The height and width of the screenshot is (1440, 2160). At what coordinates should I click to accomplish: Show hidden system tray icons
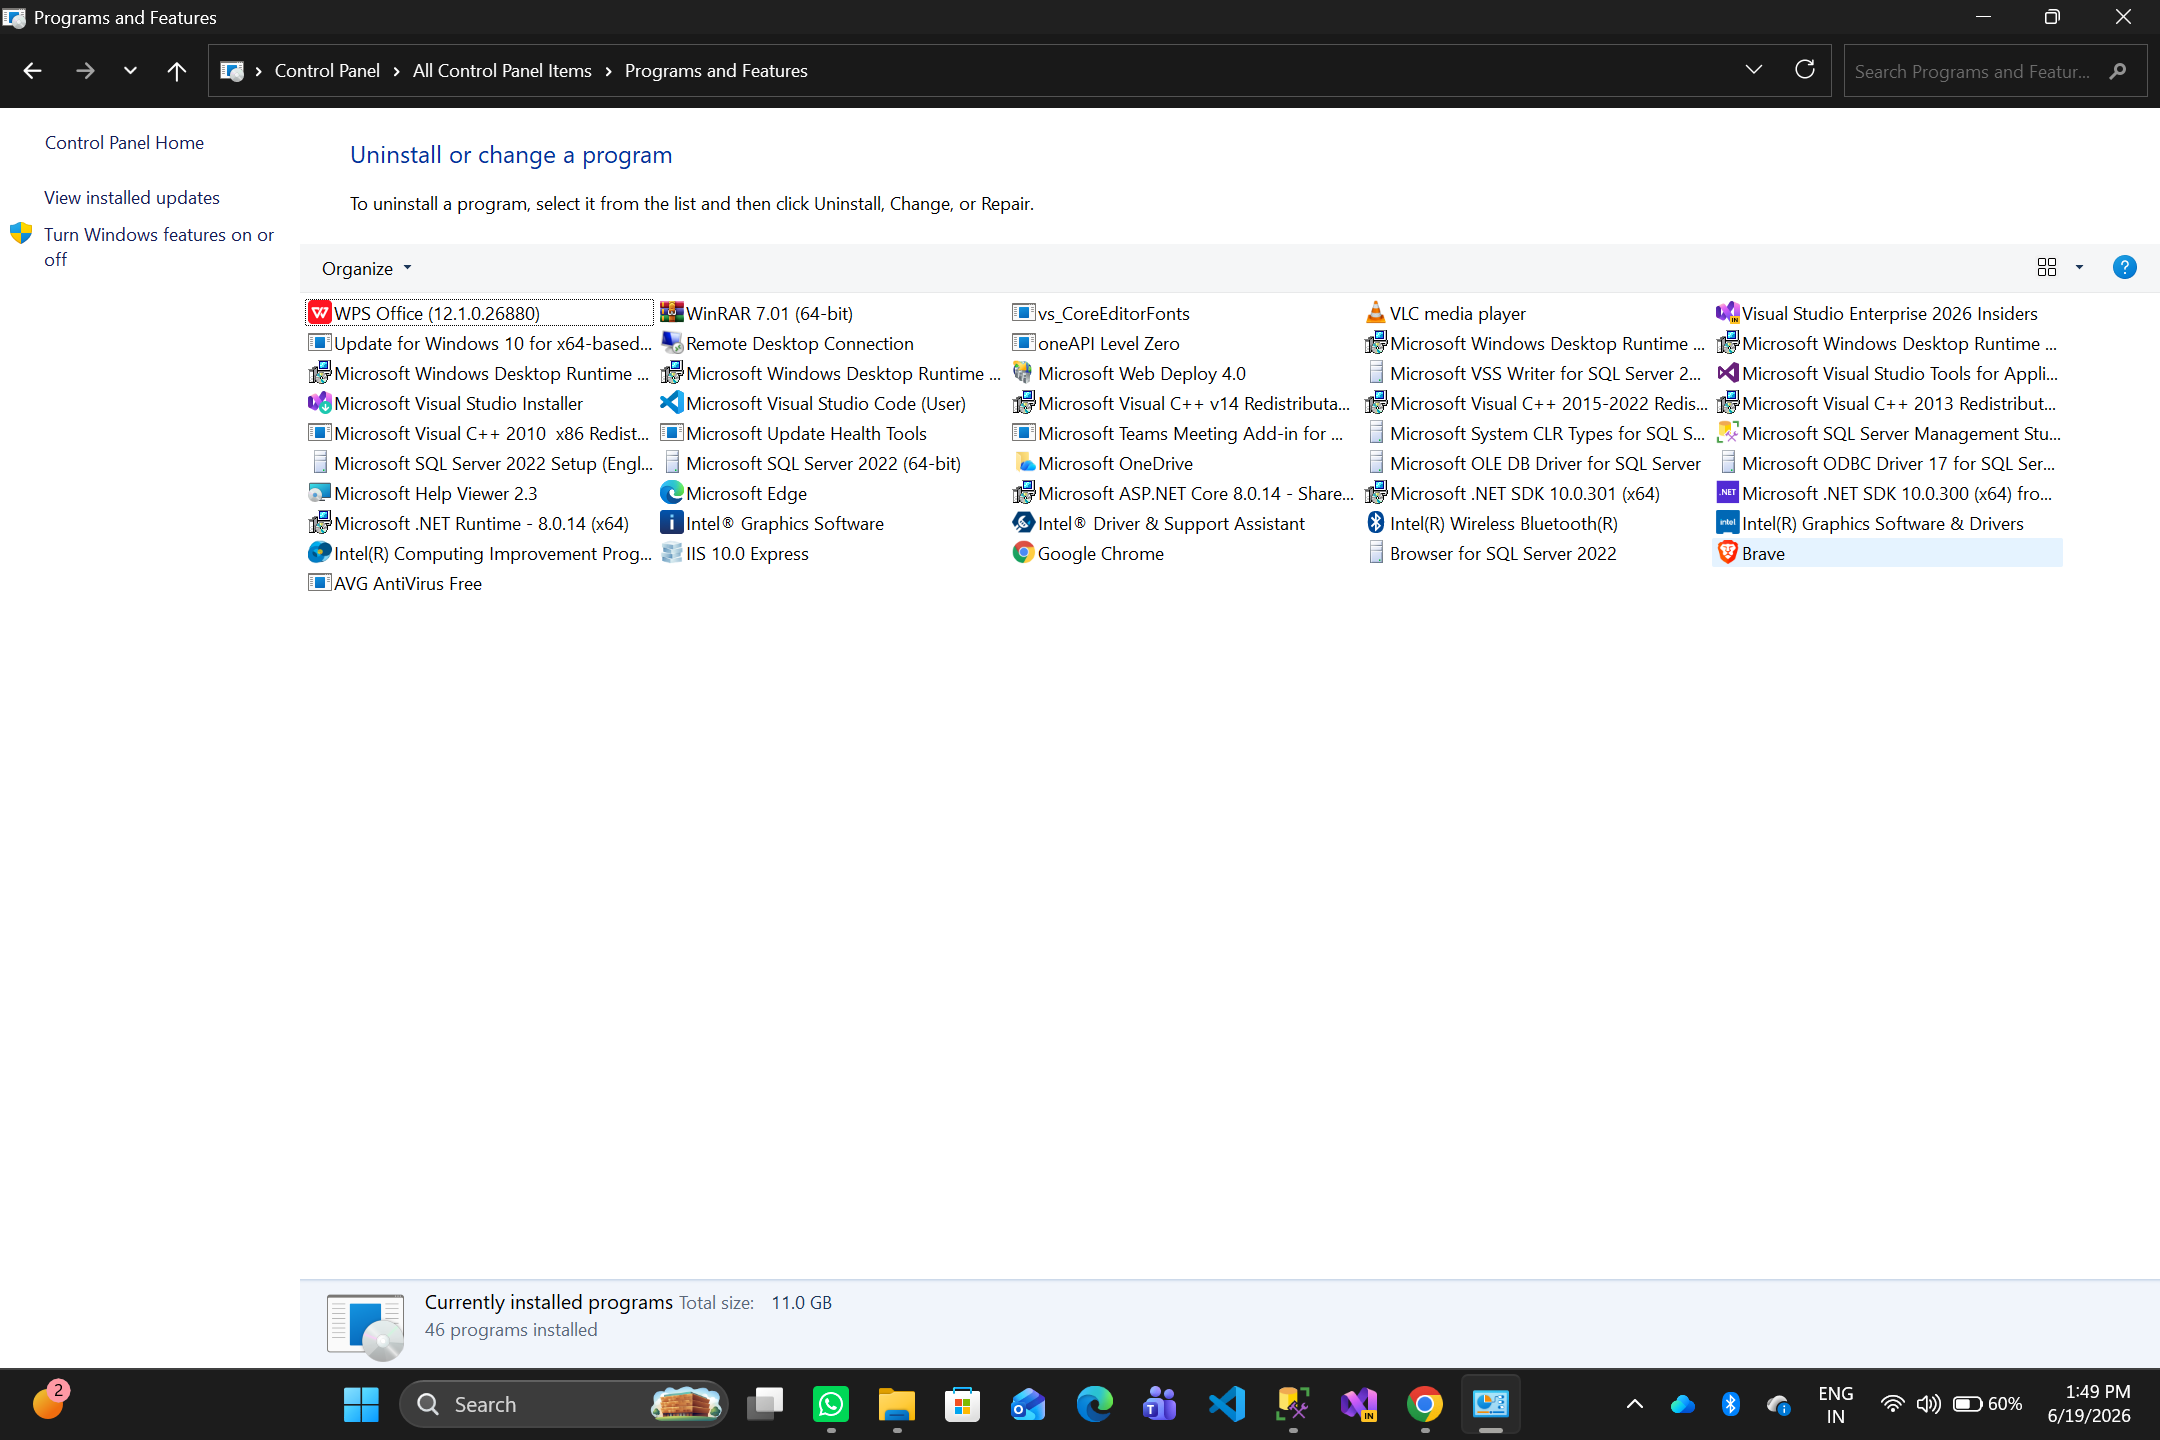(x=1635, y=1405)
